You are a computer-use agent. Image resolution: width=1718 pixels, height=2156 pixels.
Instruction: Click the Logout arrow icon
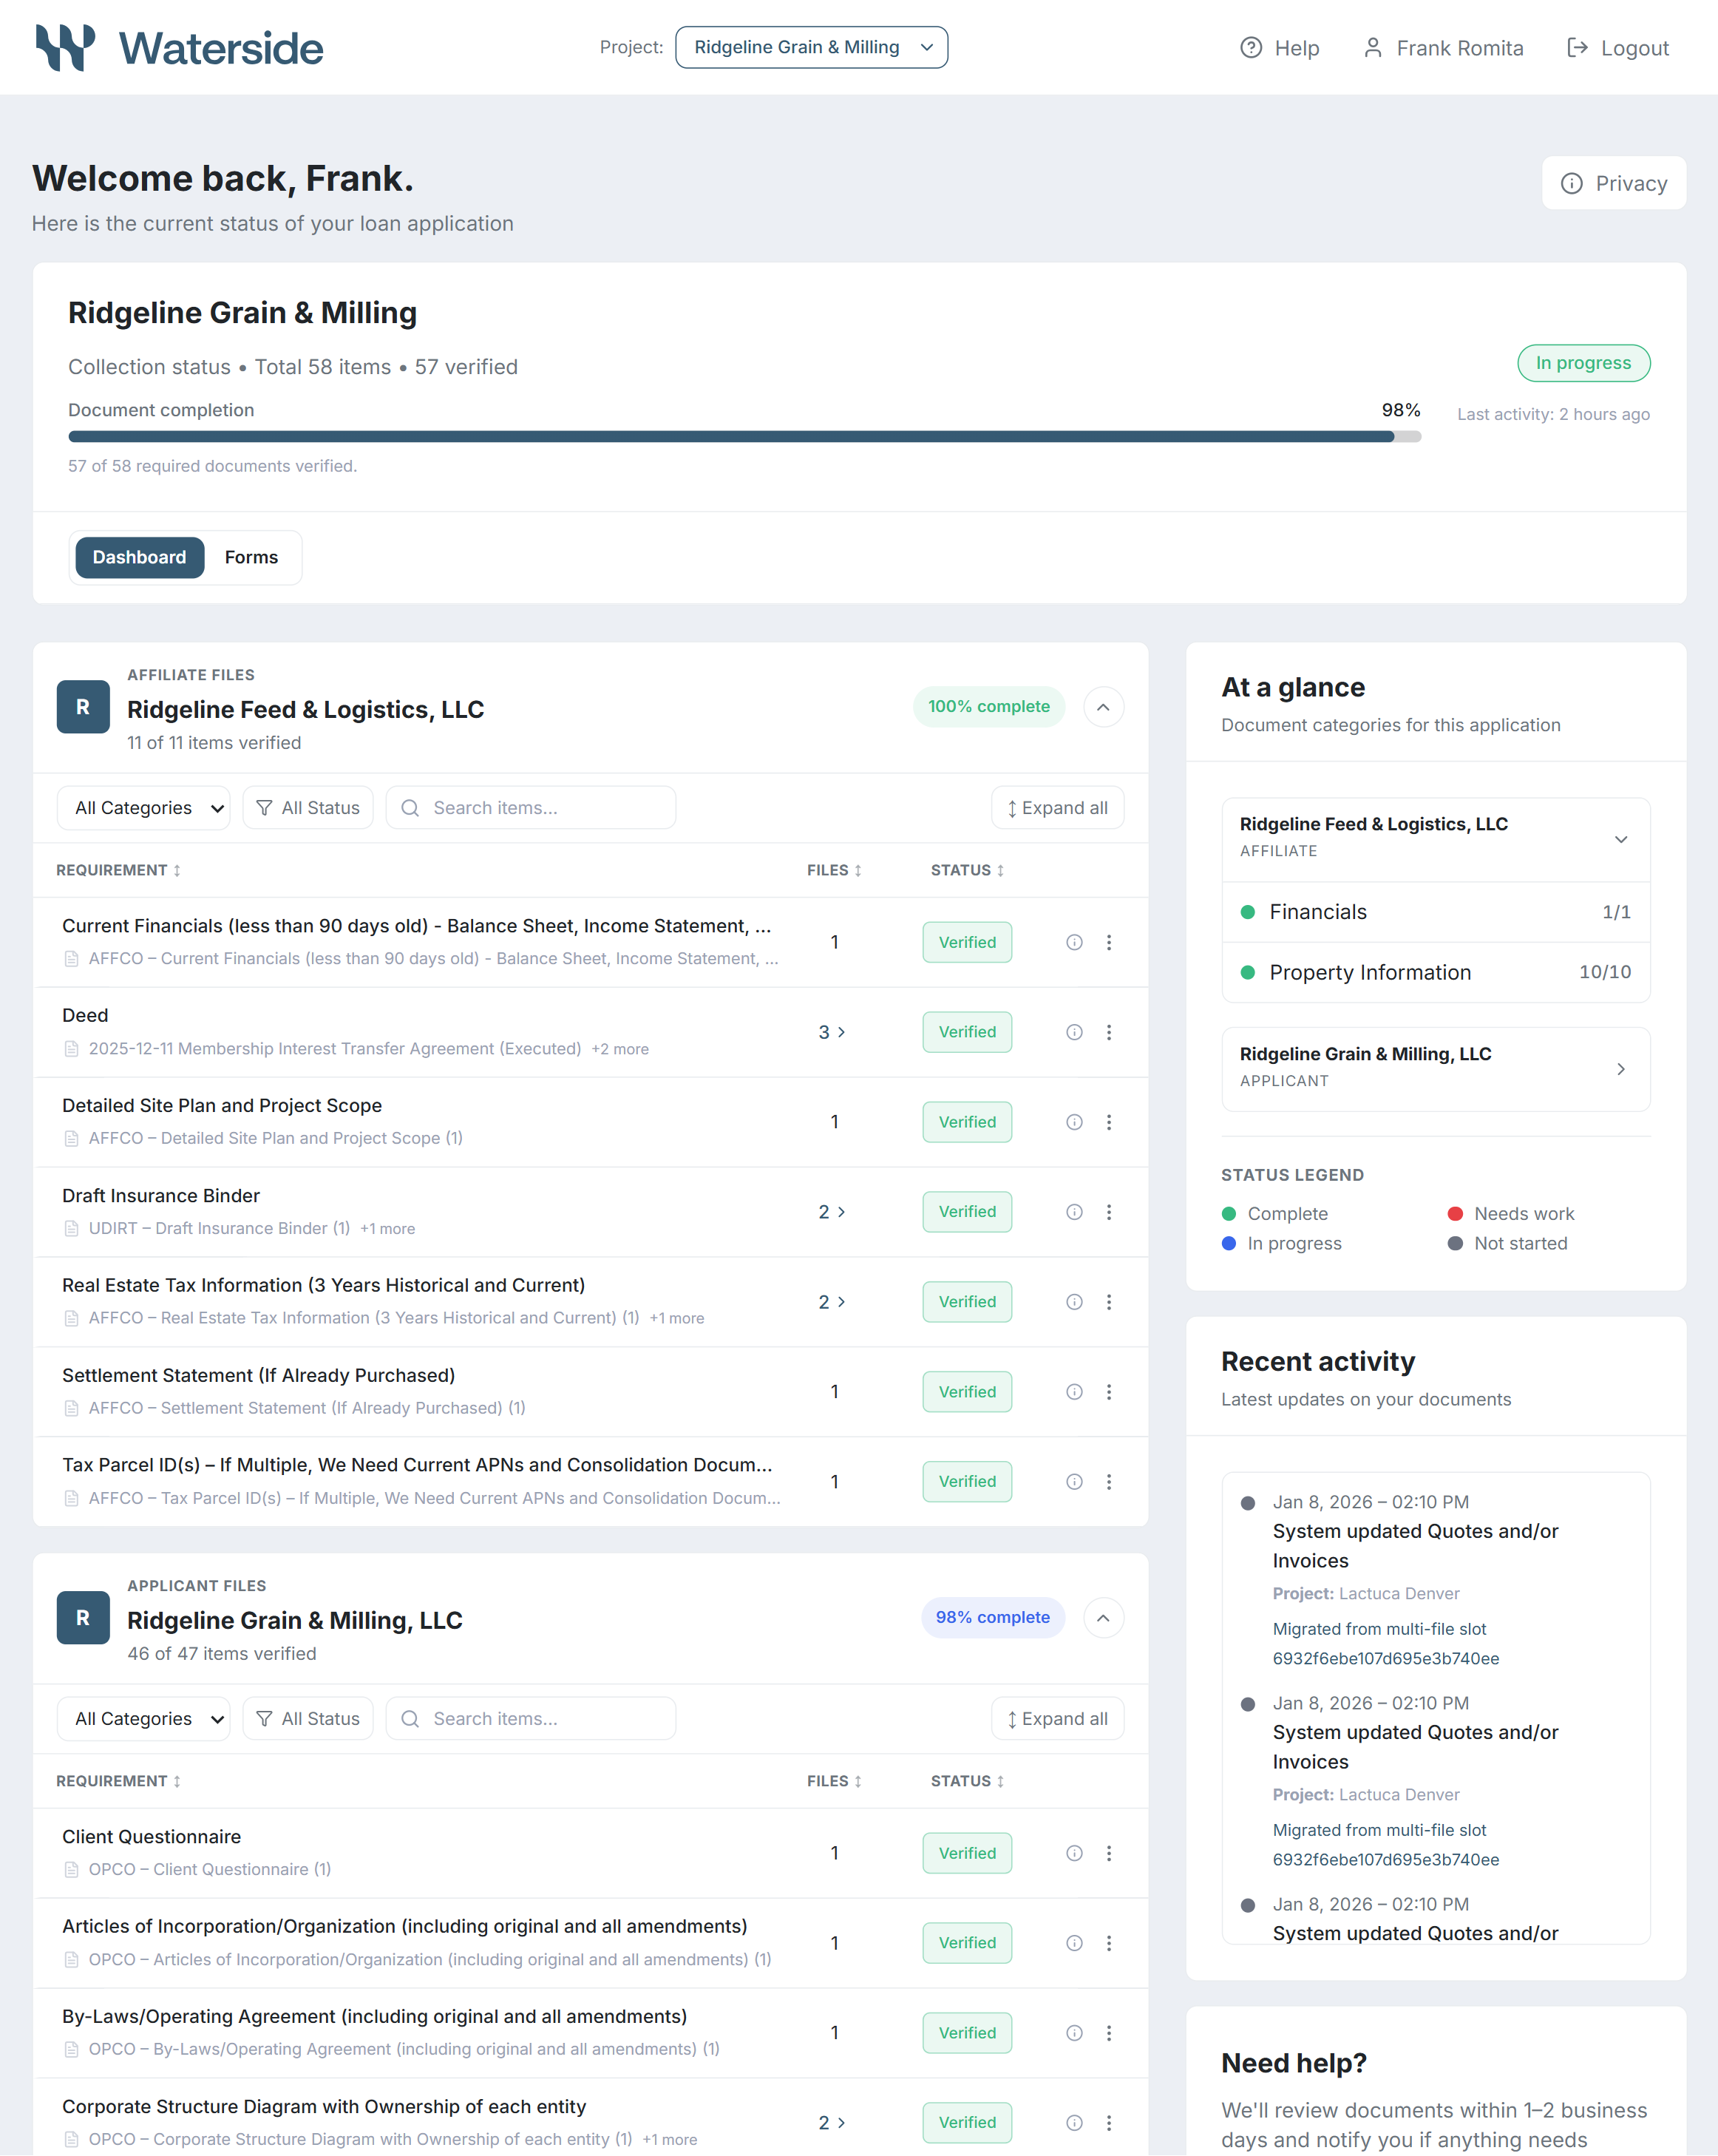pyautogui.click(x=1580, y=47)
